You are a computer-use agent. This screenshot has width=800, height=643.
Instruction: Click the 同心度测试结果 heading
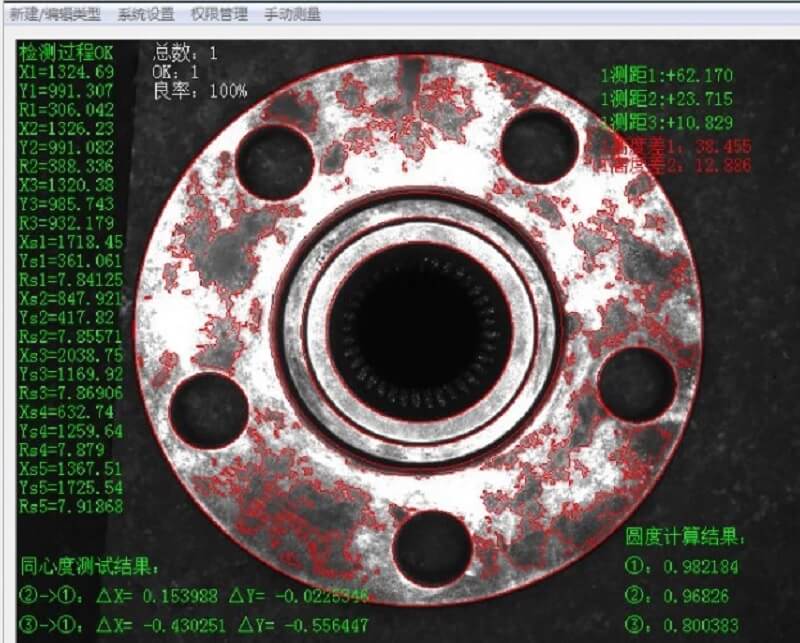click(x=90, y=567)
